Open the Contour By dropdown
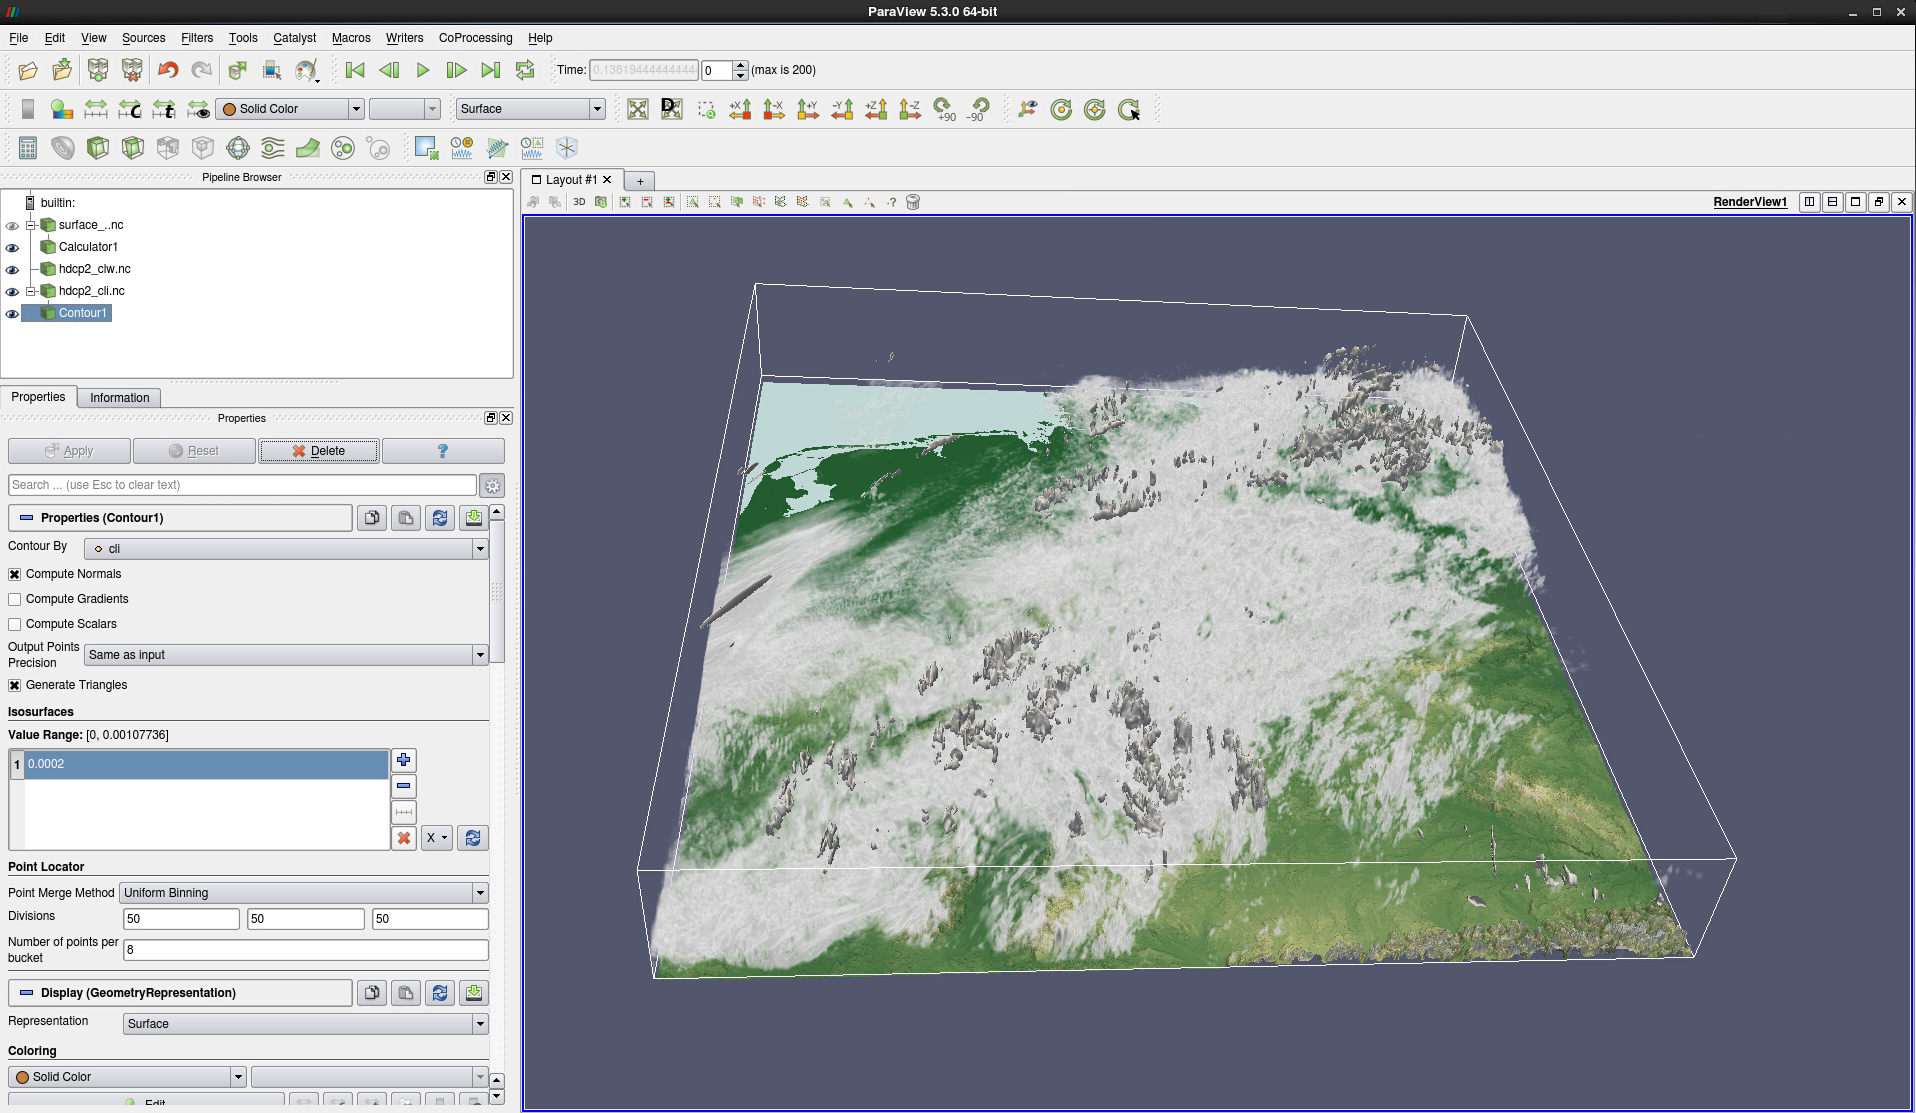 pyautogui.click(x=286, y=549)
